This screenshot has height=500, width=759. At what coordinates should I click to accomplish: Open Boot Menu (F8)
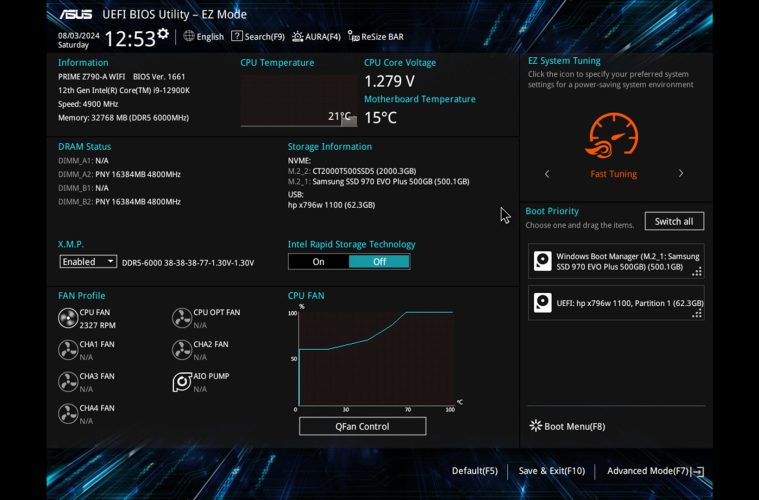pos(567,426)
